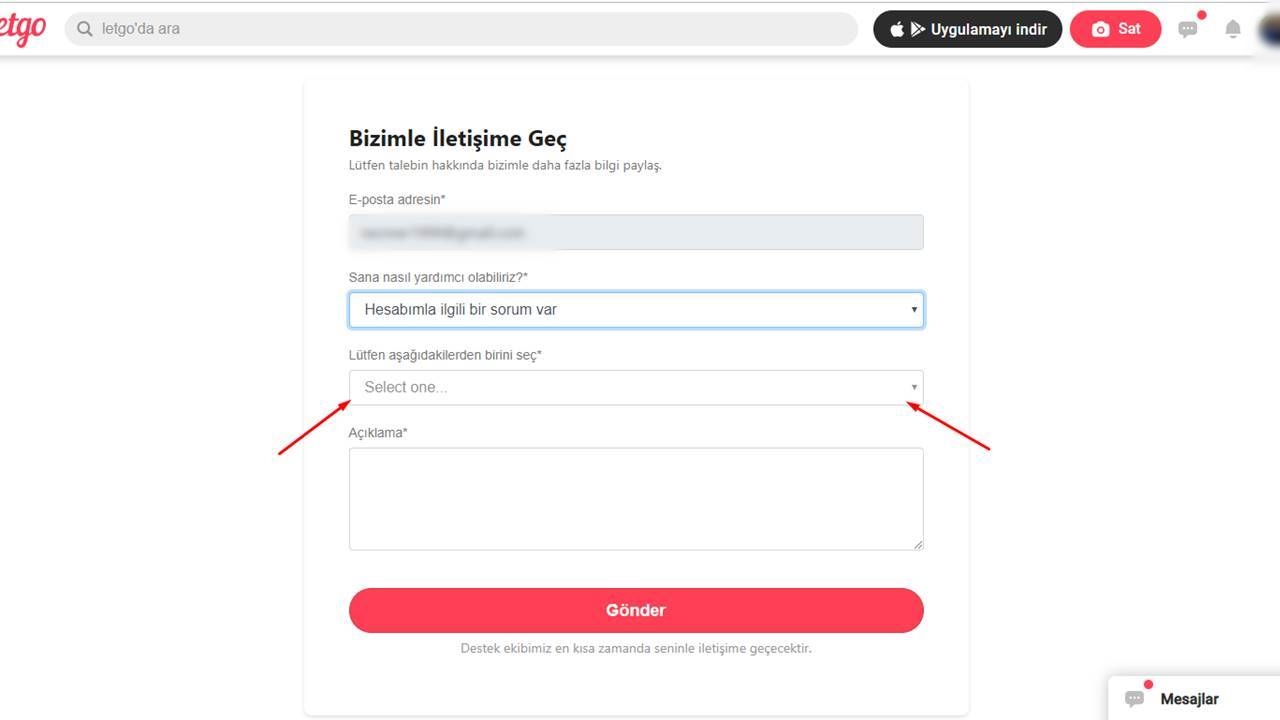Click into the Açıklama text area

pos(636,499)
